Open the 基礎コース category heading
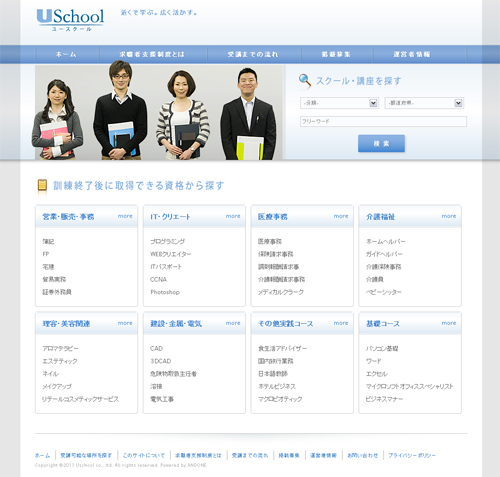The width and height of the screenshot is (500, 477). coord(383,324)
